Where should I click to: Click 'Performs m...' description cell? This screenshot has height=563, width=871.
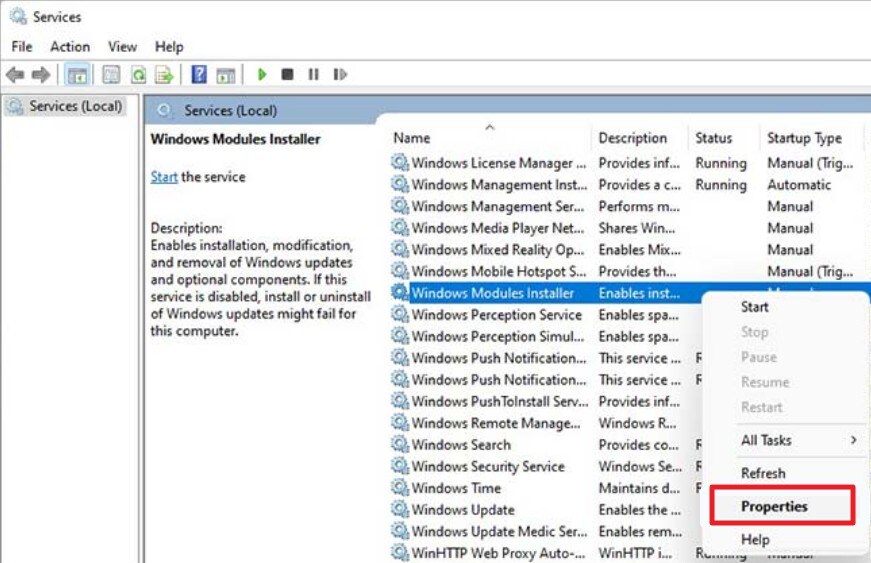click(639, 206)
